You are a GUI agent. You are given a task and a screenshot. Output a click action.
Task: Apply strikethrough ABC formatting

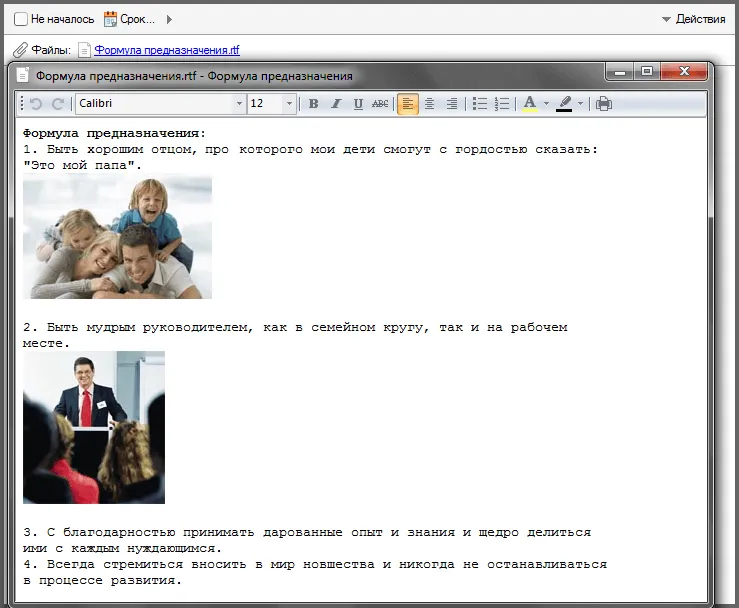380,104
